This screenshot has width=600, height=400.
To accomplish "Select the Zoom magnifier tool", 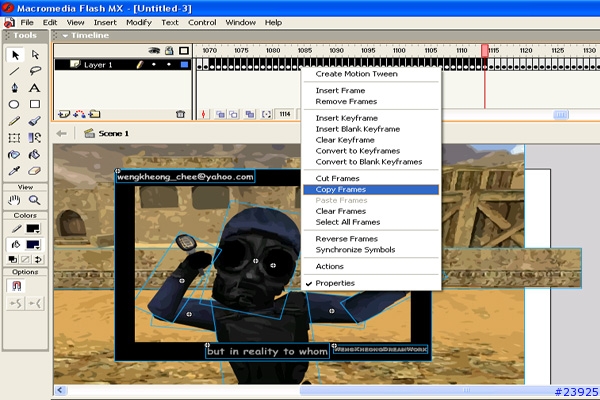I will click(35, 200).
